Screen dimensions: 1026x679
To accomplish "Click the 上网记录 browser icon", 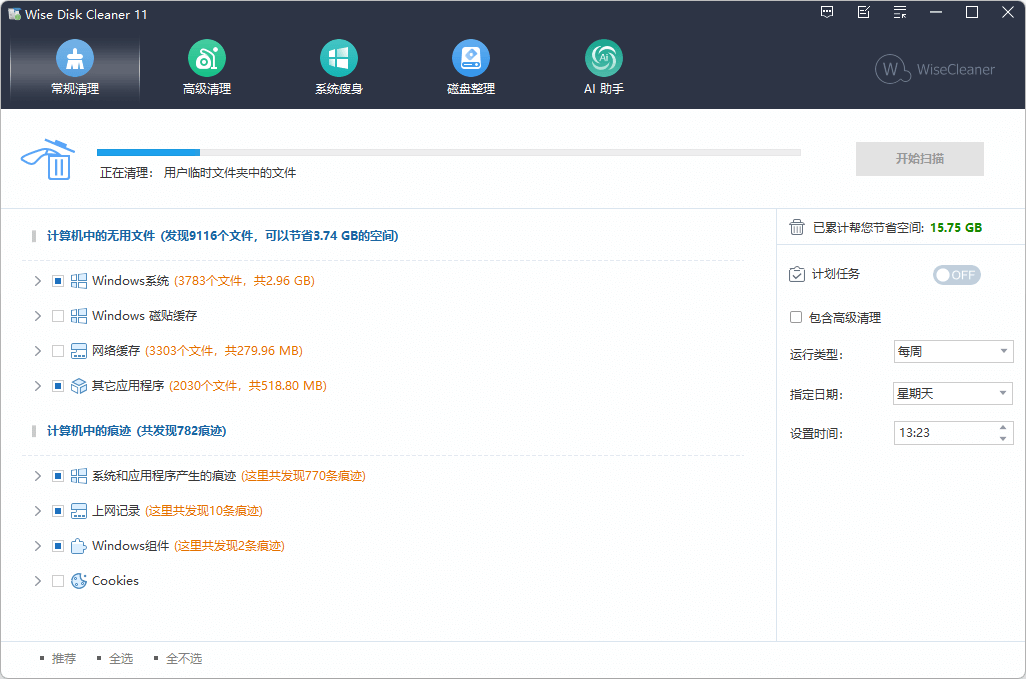I will (79, 511).
